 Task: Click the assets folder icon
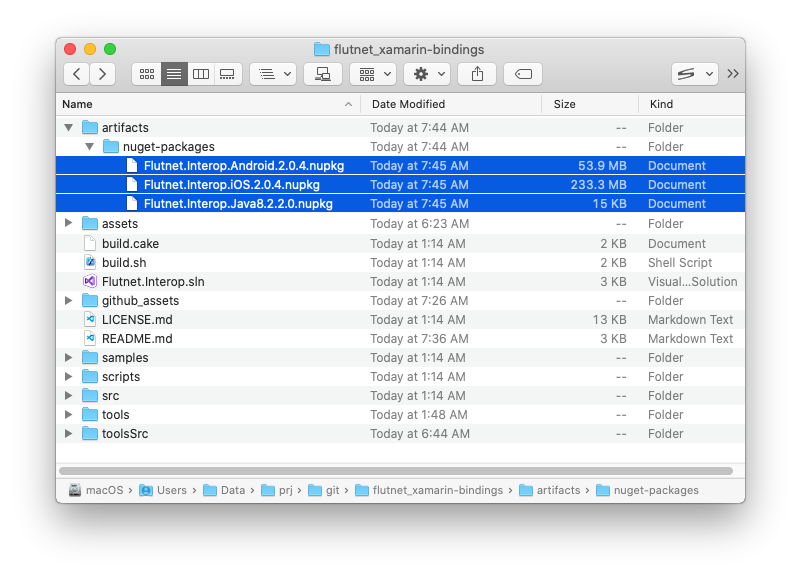pos(90,223)
